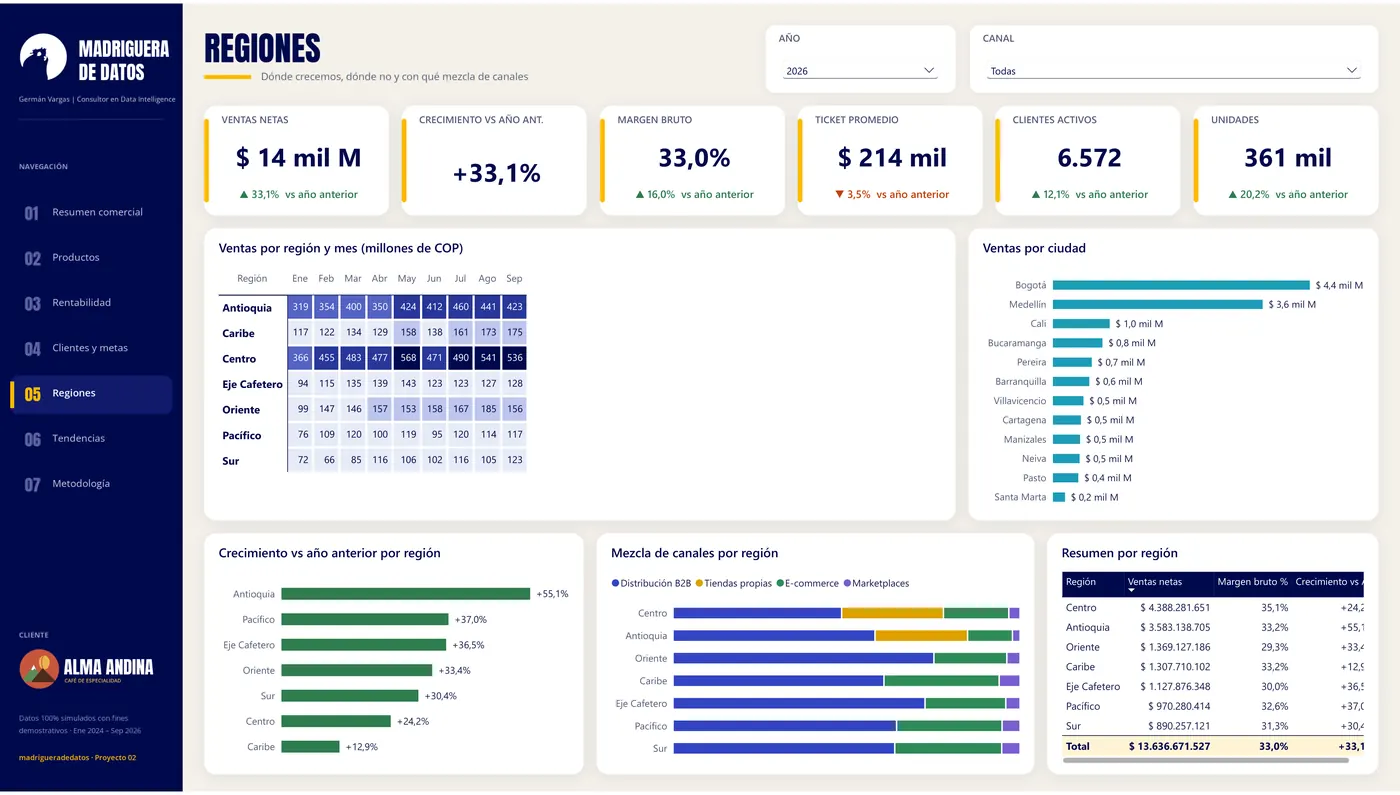Screen dimensions: 1400x795
Task: Expand the Canal dropdown showing Todas
Action: point(1174,71)
